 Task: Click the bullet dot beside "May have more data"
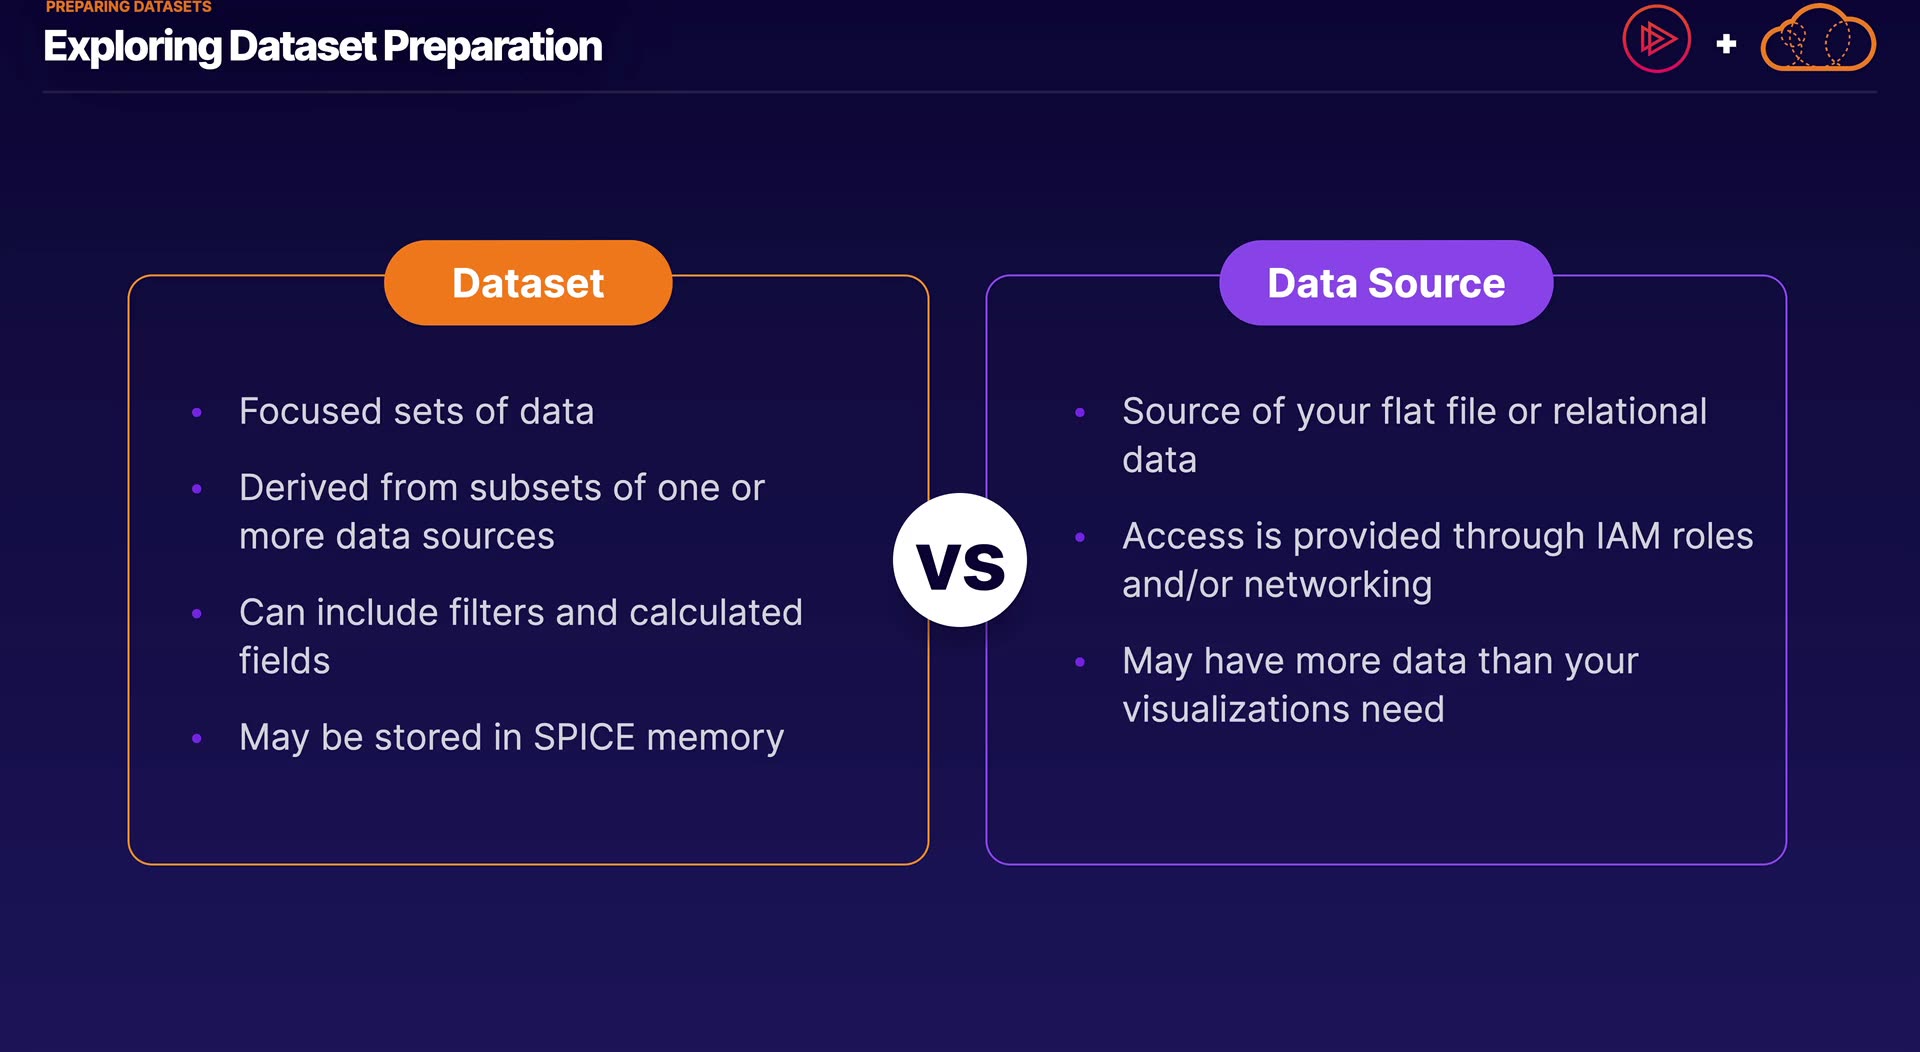click(1080, 662)
